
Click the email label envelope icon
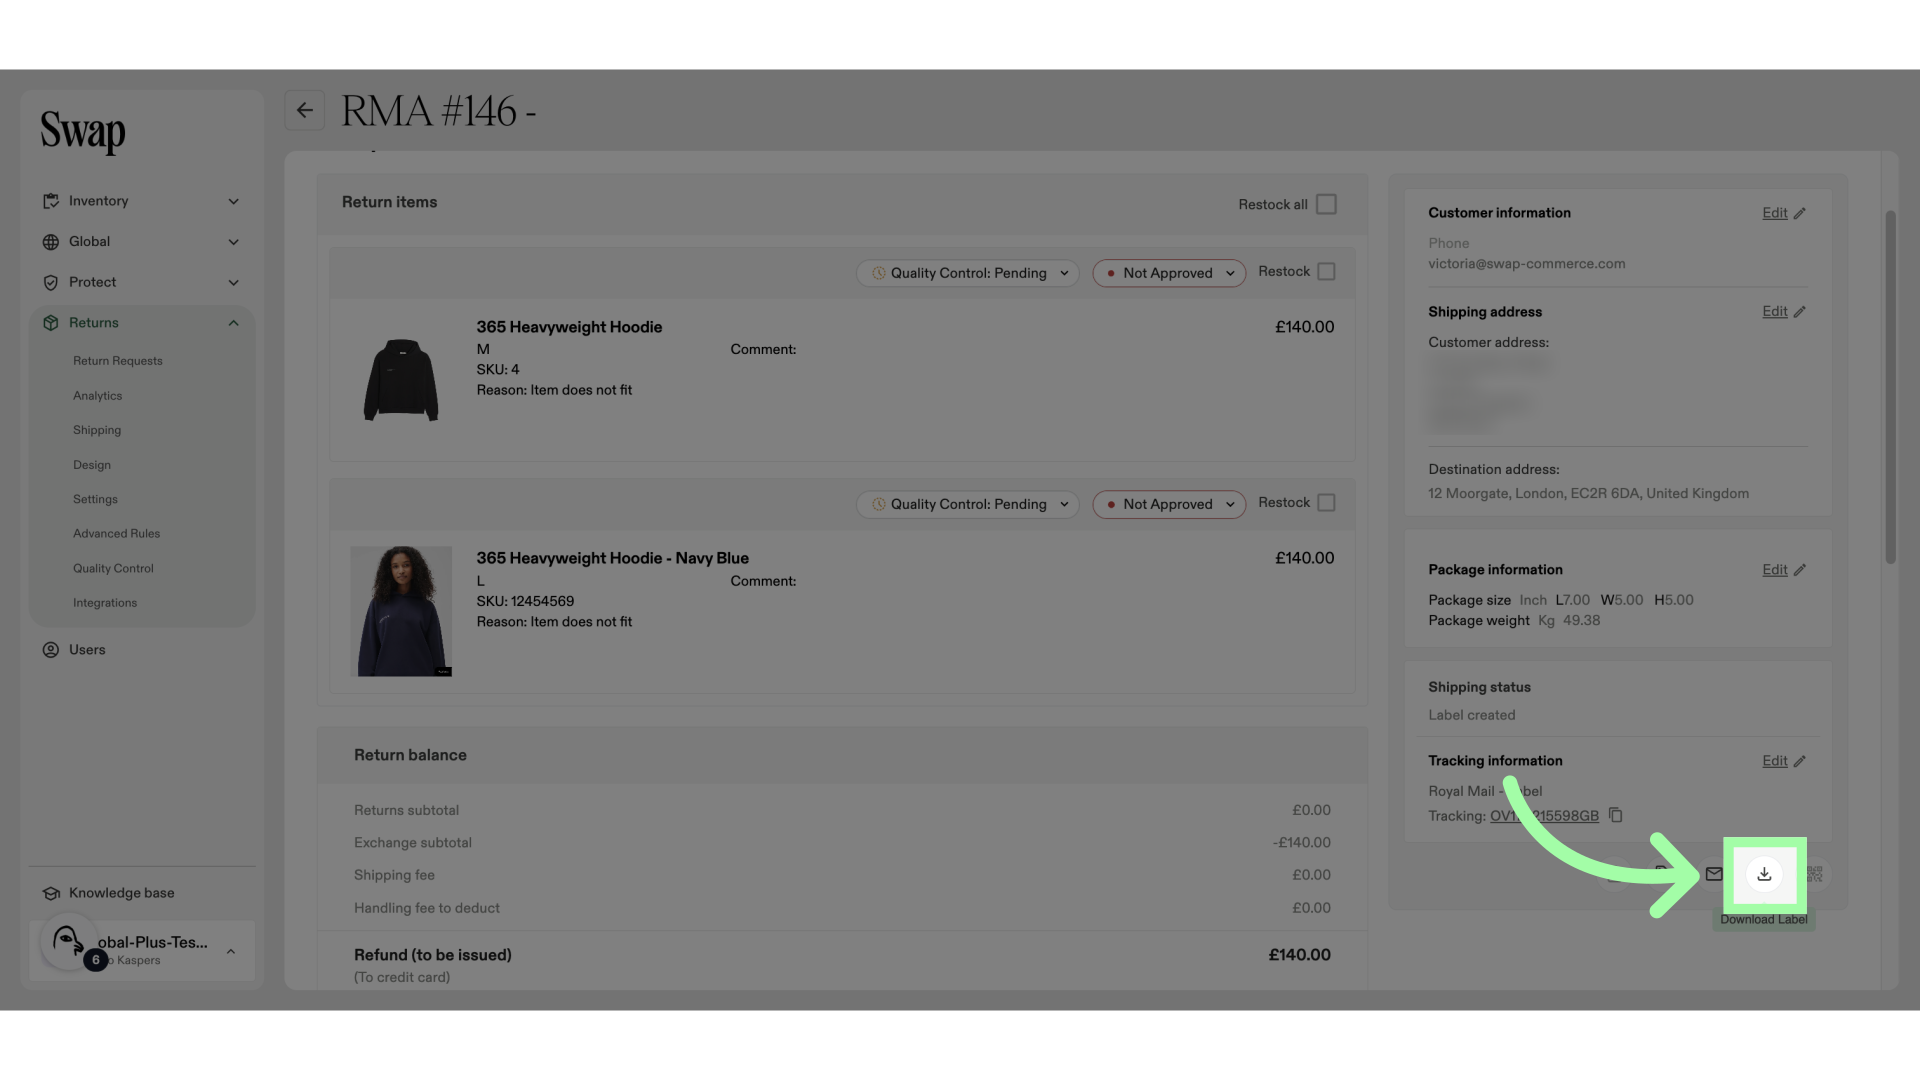click(1714, 874)
